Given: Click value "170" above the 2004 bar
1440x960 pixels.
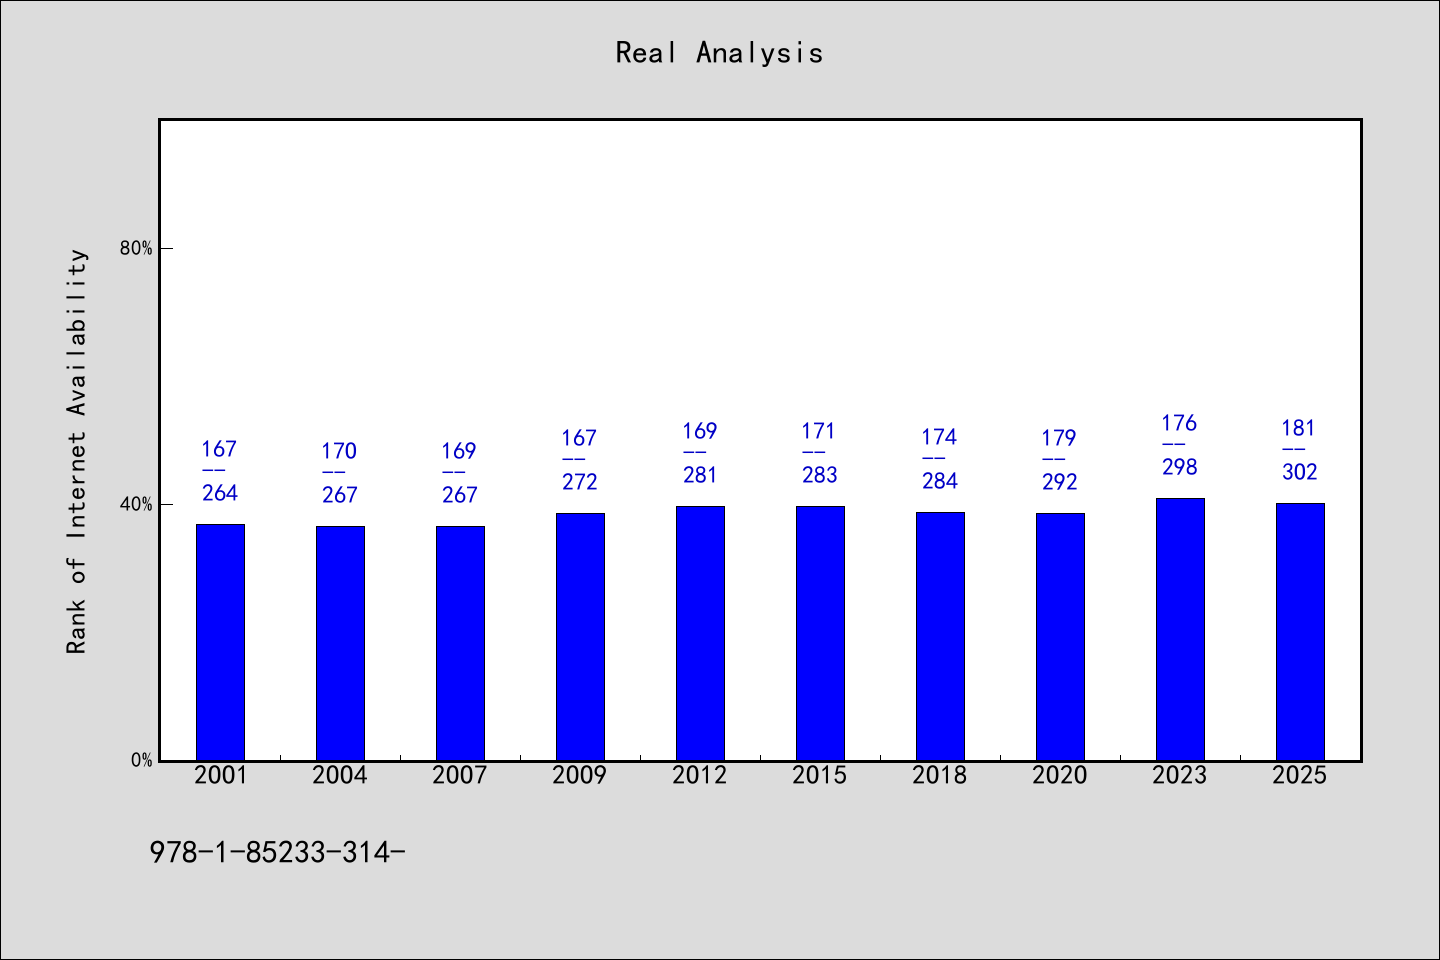Looking at the screenshot, I should [339, 451].
